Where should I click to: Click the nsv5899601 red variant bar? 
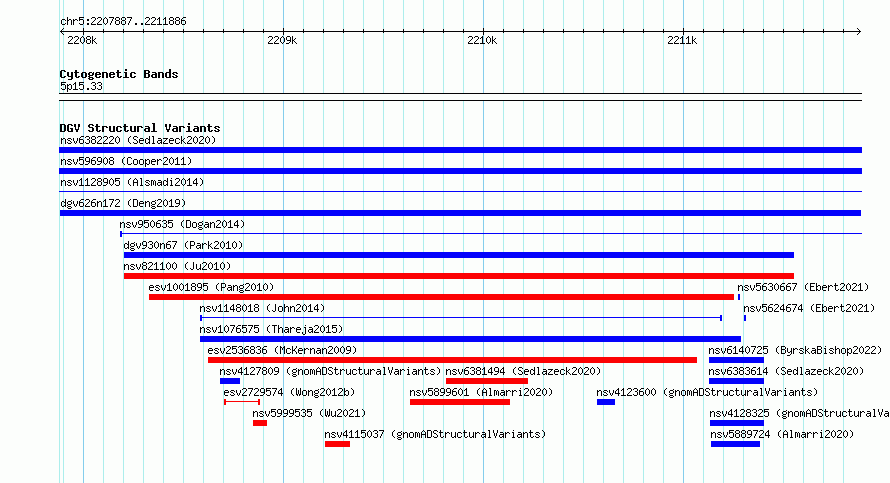pyautogui.click(x=460, y=402)
